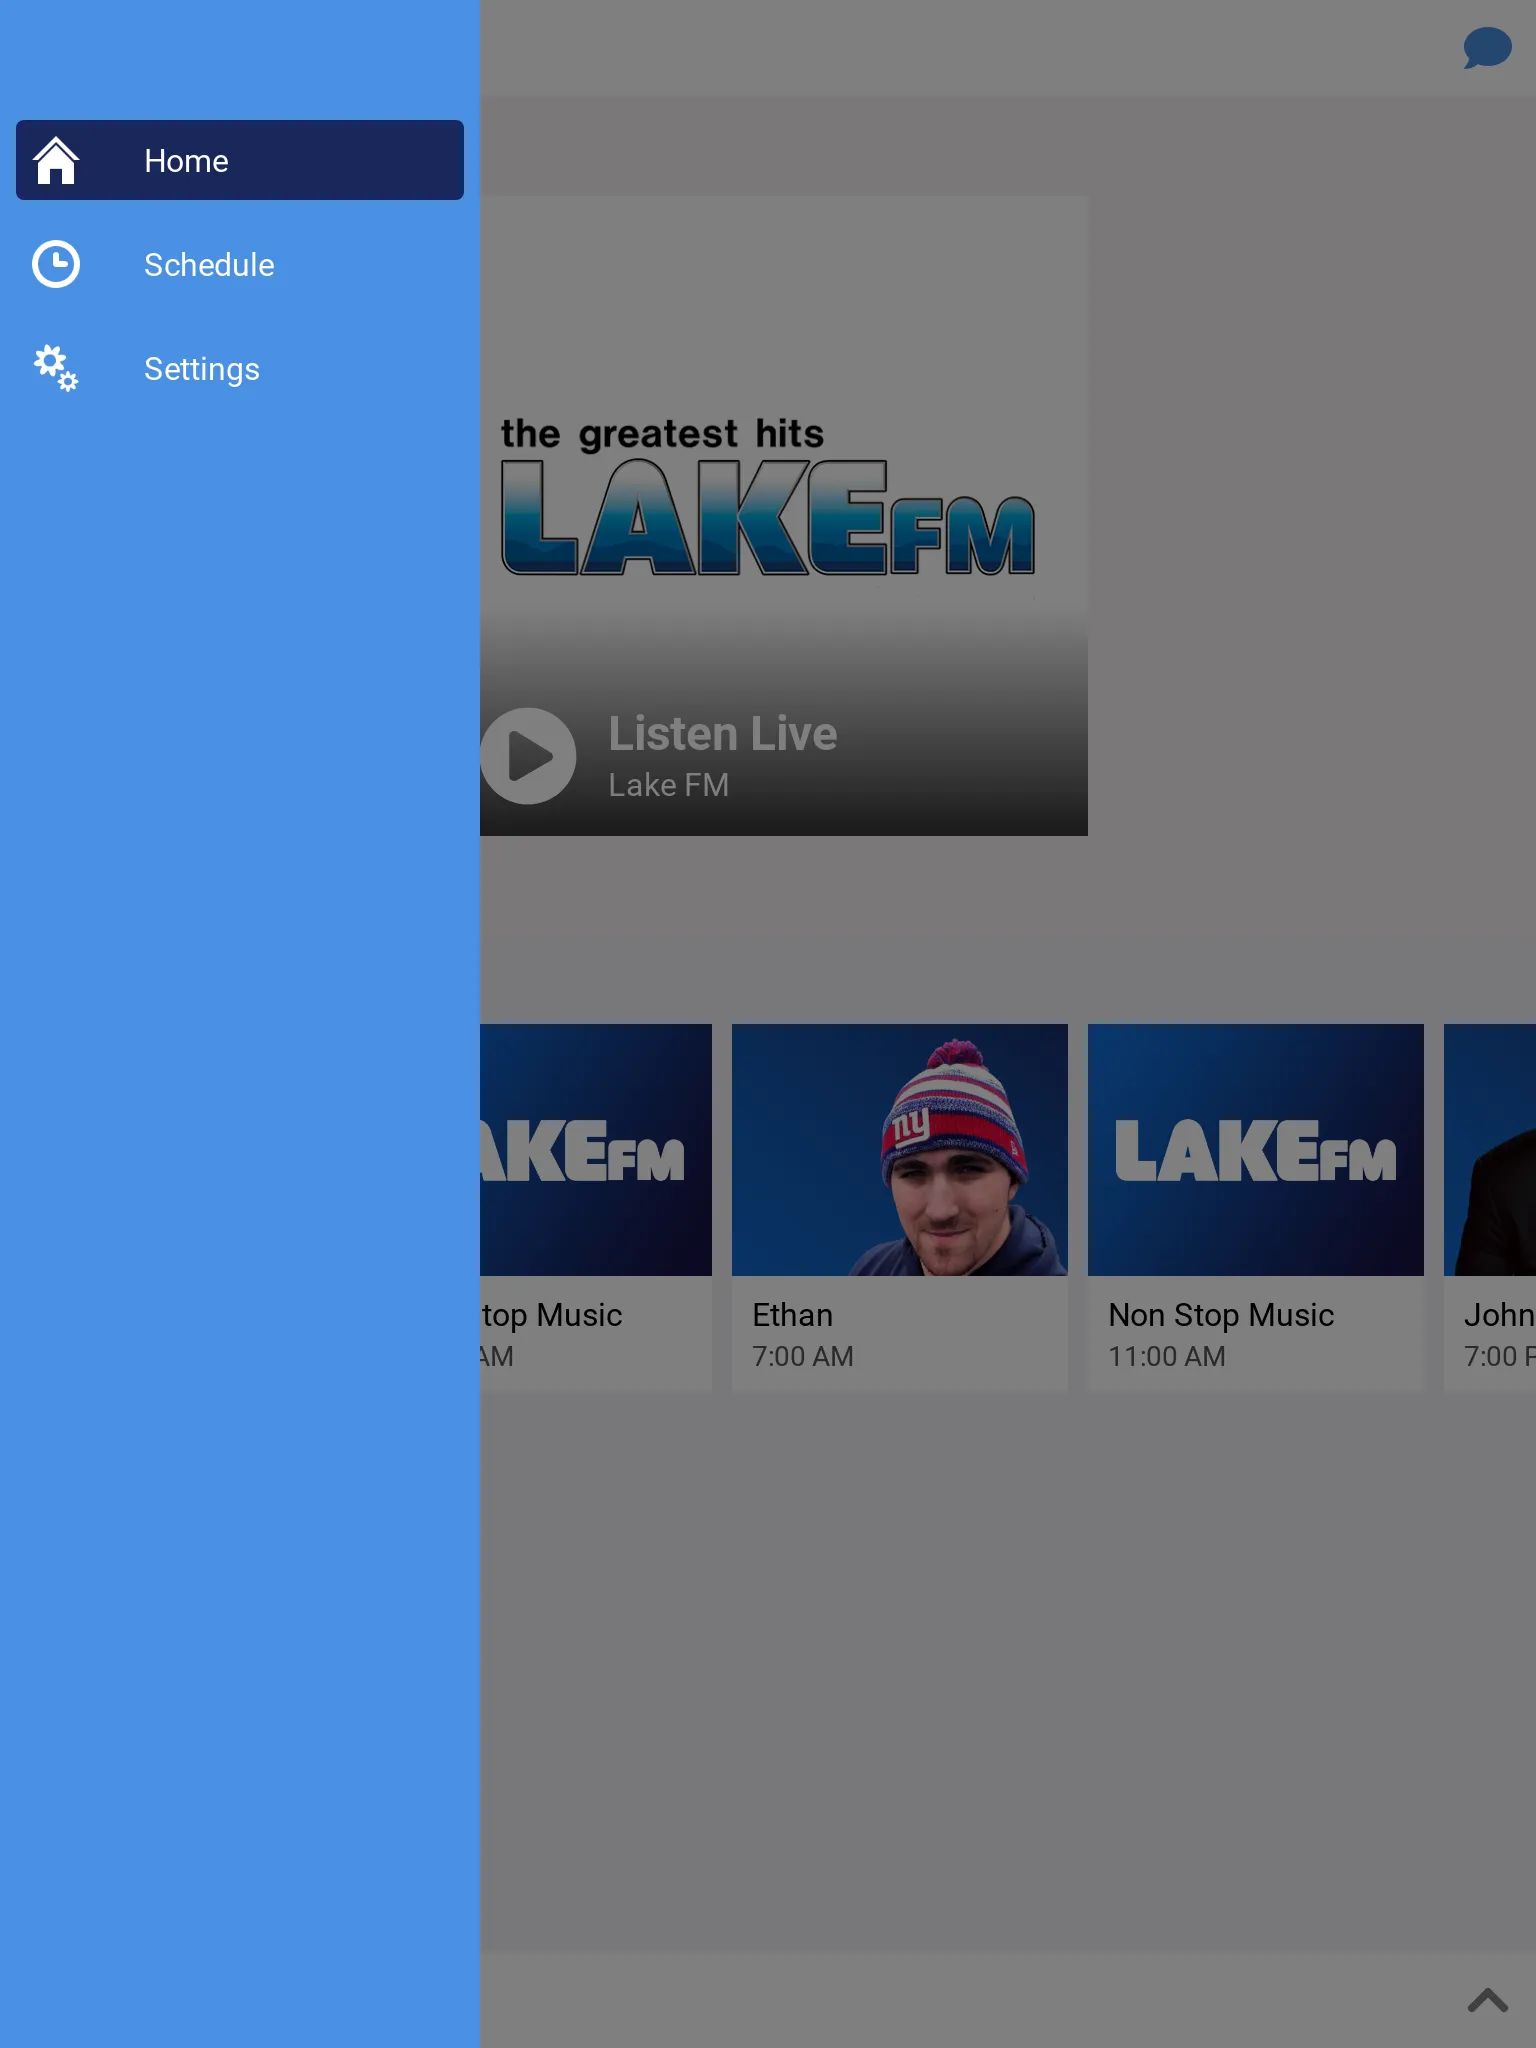Tap the 7:00 AM time under Ethan
The width and height of the screenshot is (1536, 2048).
click(803, 1356)
